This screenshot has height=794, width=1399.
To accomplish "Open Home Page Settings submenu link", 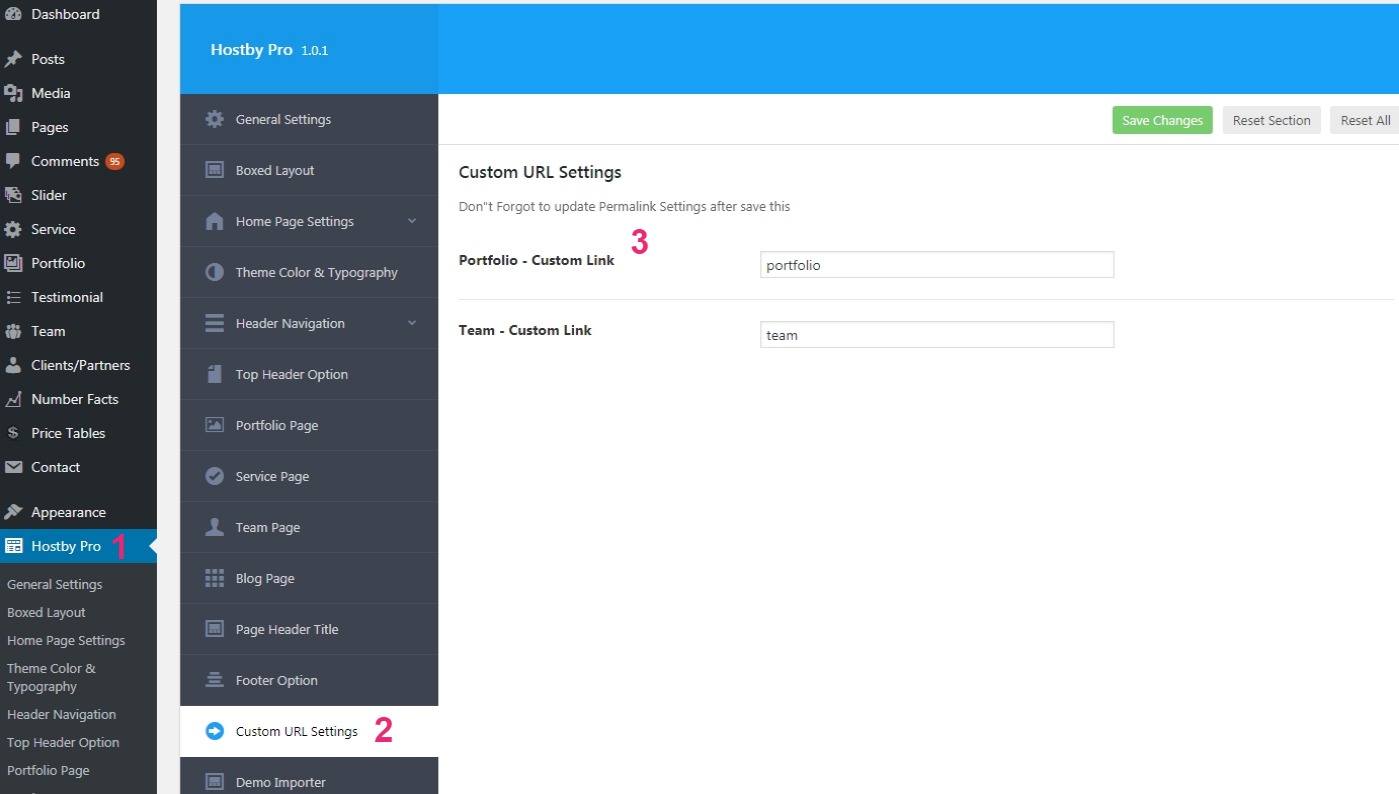I will point(66,640).
